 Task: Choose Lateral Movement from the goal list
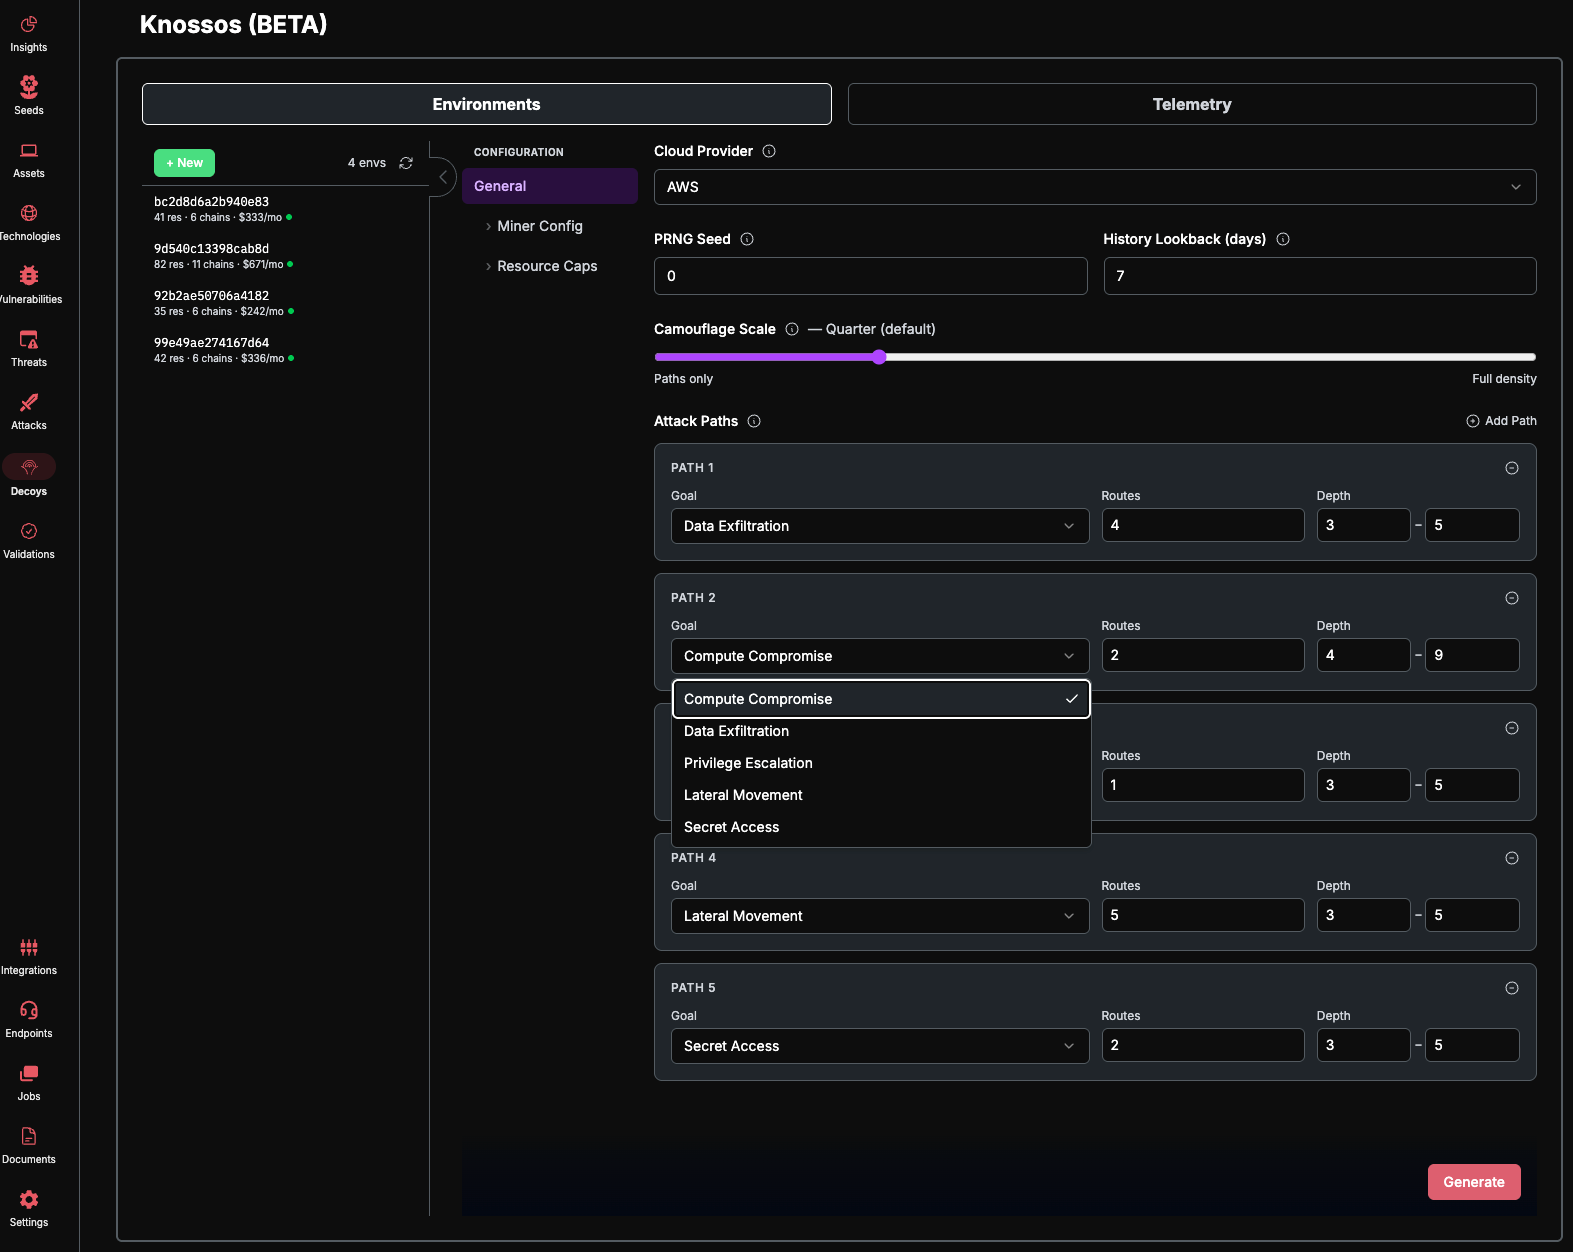point(881,795)
